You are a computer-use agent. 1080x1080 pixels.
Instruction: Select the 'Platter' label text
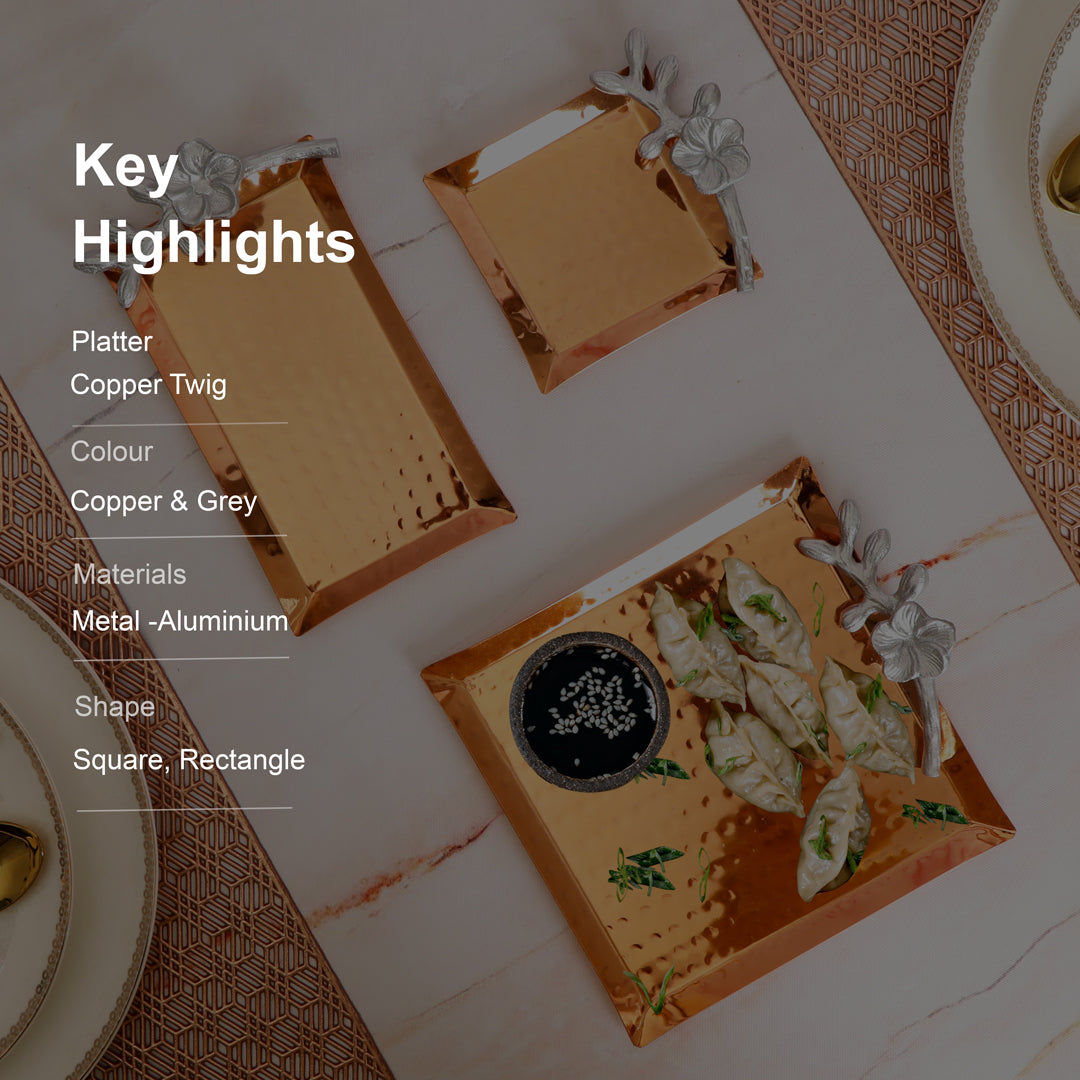[x=112, y=342]
